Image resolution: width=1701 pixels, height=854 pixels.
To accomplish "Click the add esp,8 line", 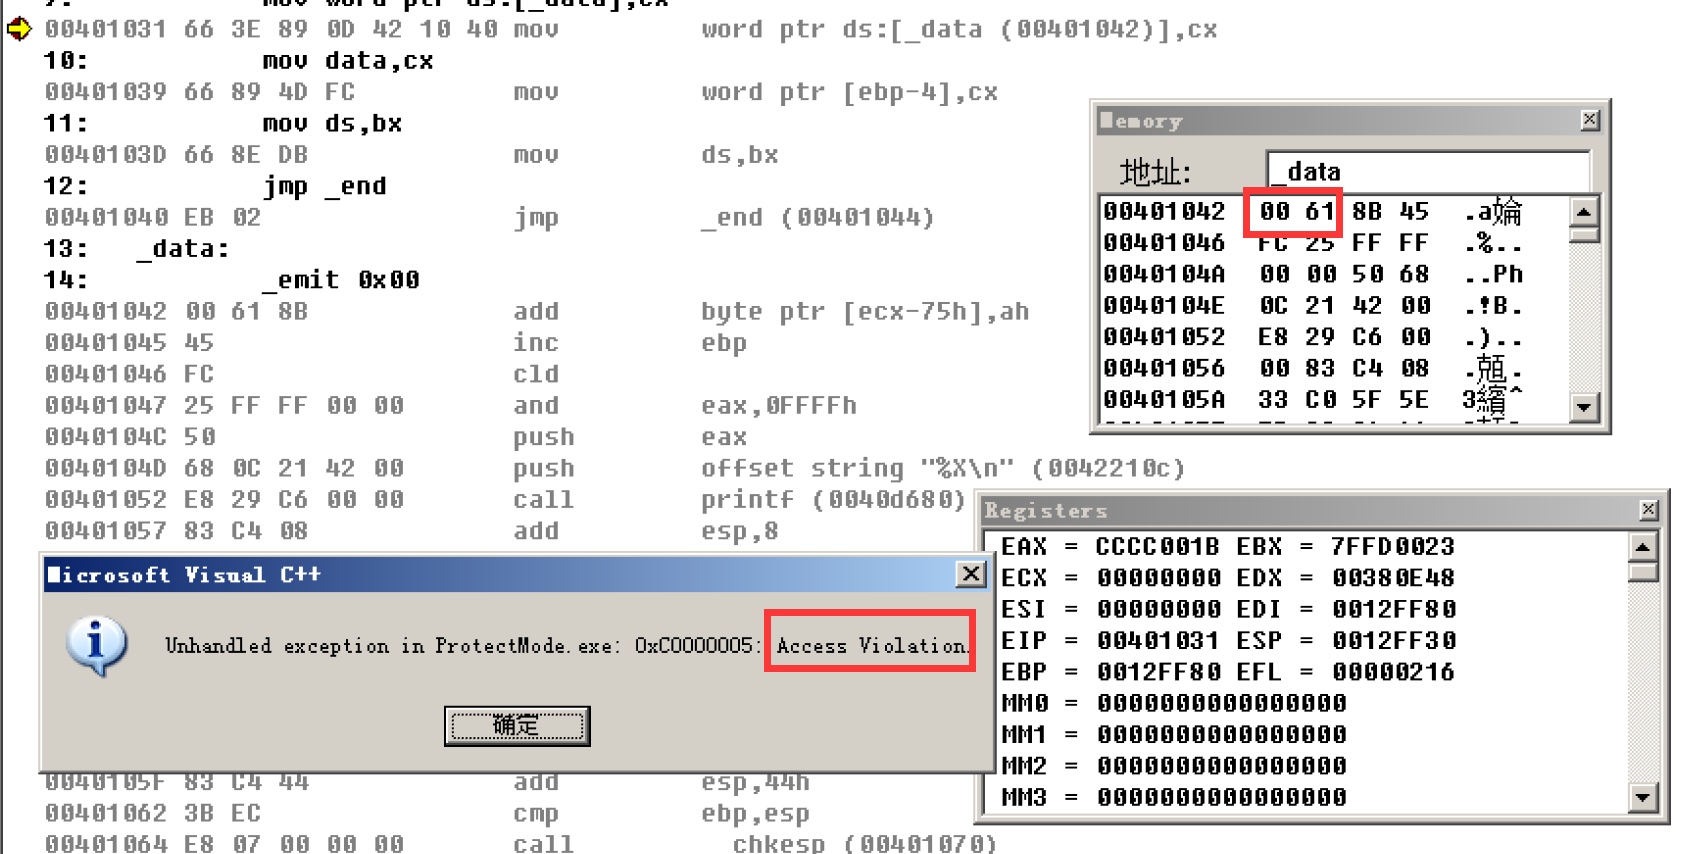I will pyautogui.click(x=410, y=531).
